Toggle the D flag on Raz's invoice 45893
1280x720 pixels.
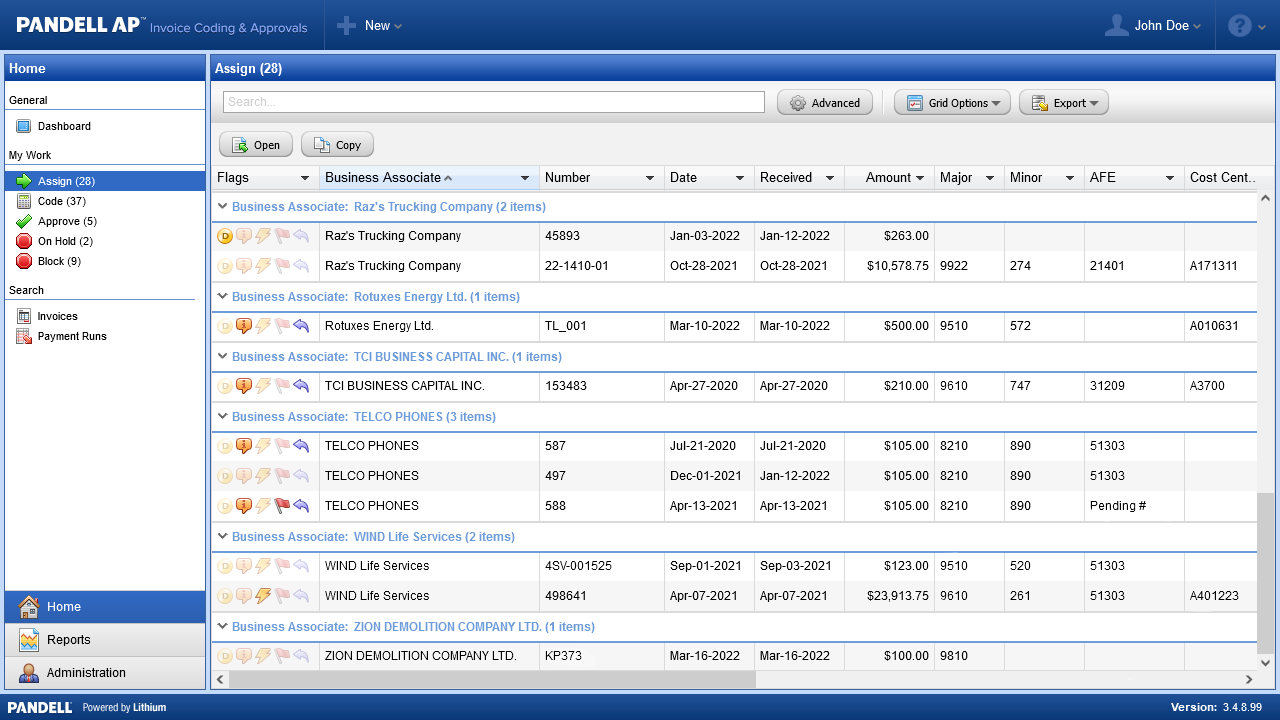point(225,236)
